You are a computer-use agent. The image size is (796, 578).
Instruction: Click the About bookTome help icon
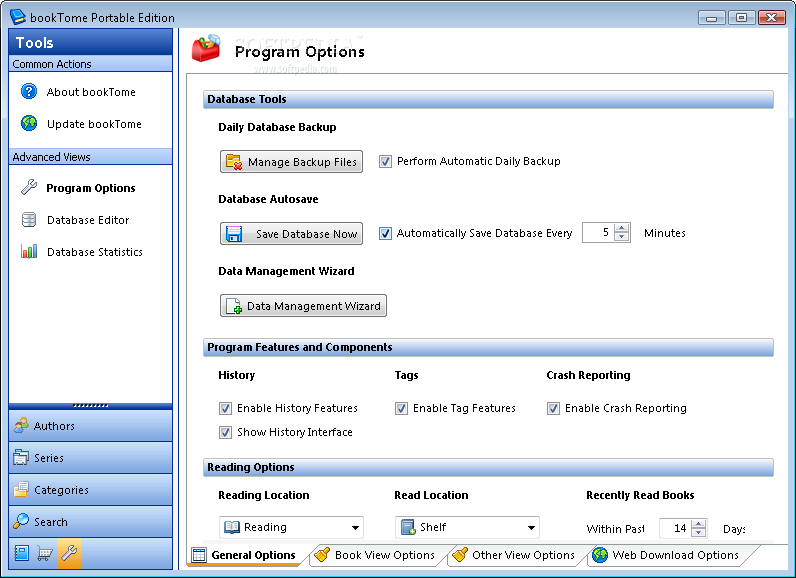tap(29, 91)
